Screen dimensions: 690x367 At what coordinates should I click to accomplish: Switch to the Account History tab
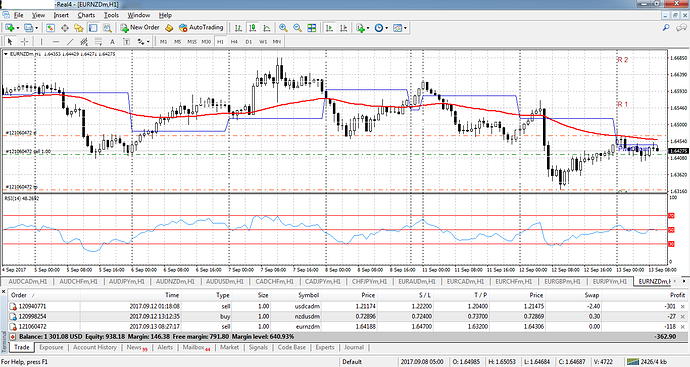pos(95,347)
